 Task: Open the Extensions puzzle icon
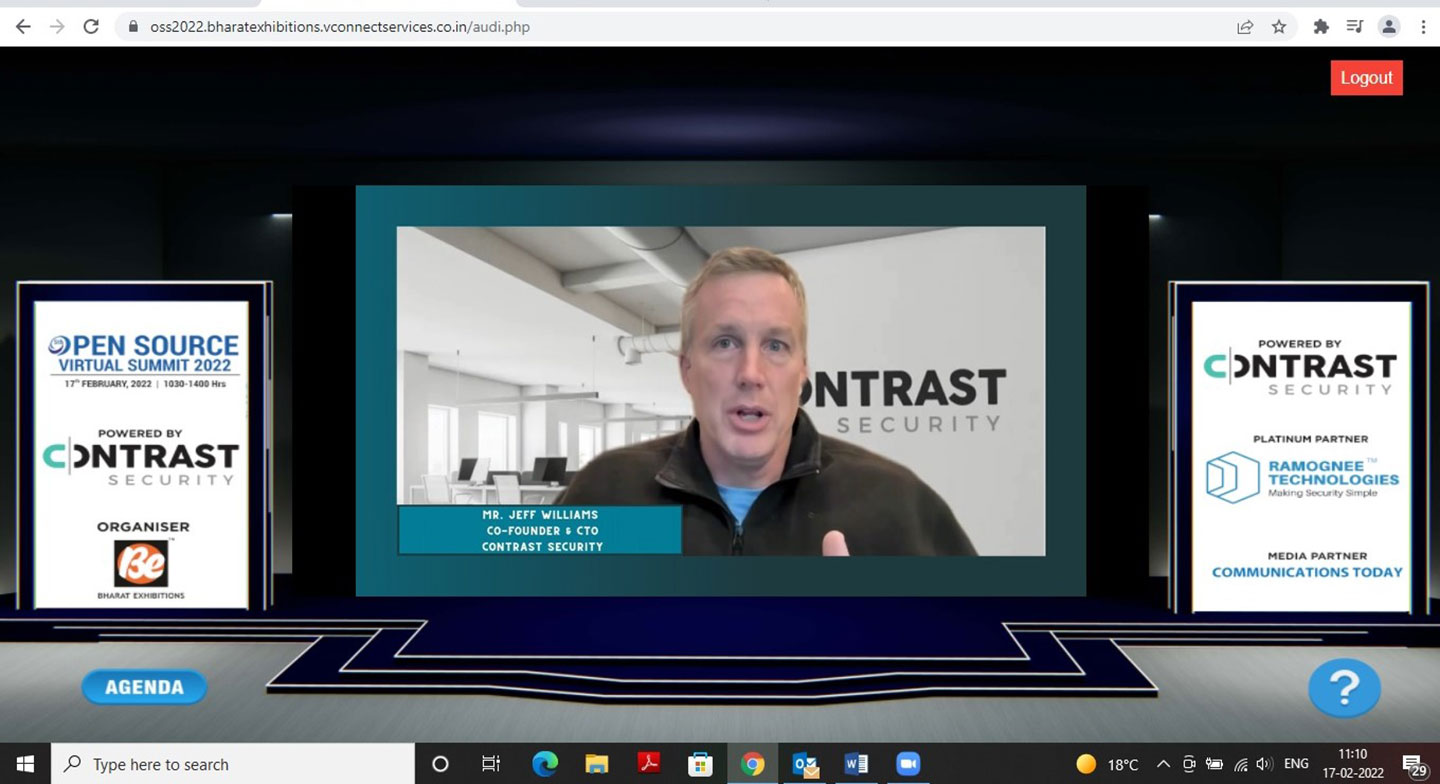[x=1321, y=27]
